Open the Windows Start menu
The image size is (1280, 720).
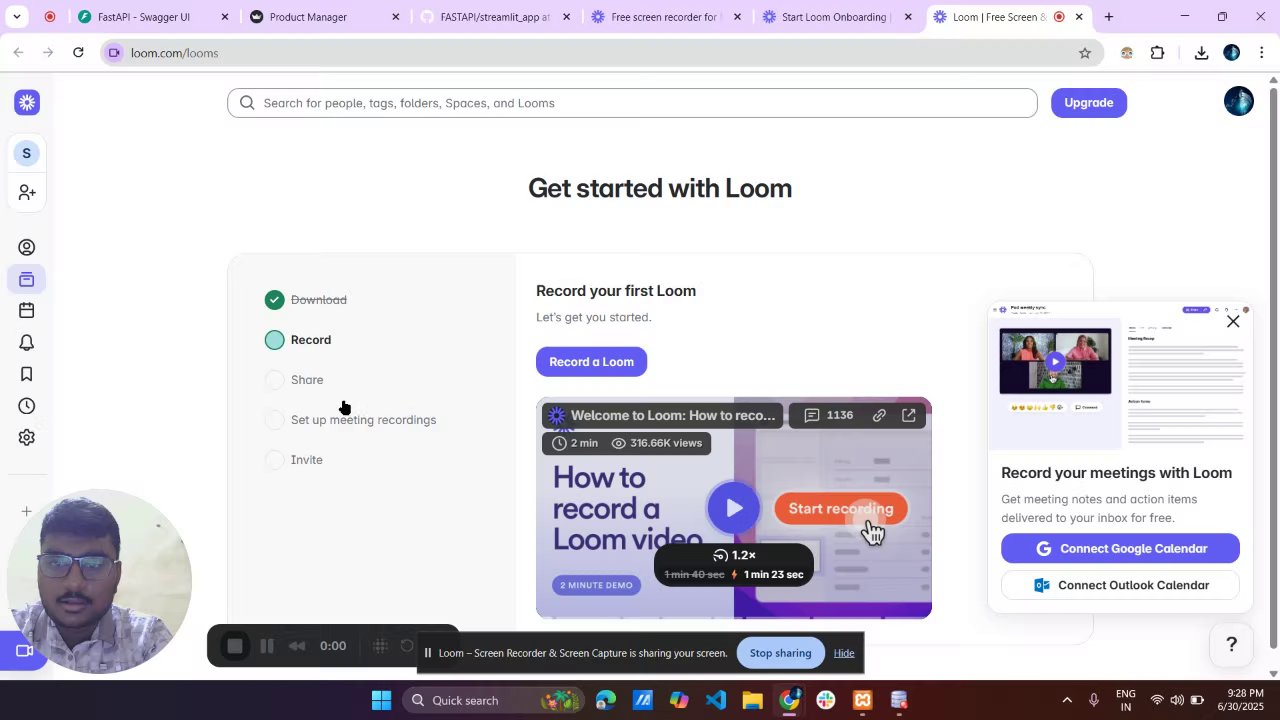coord(381,700)
